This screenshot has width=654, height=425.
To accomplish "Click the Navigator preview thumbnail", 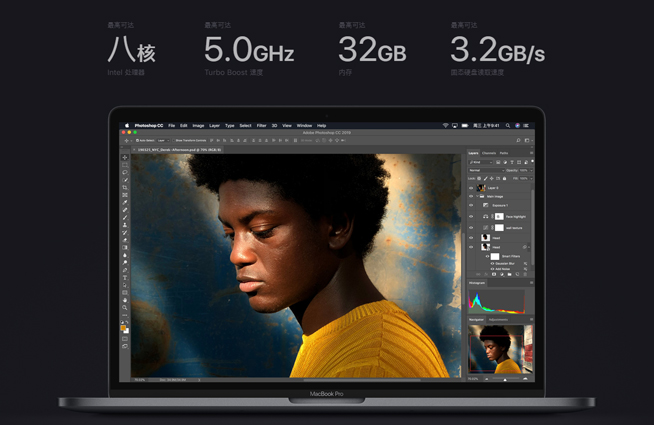I will point(501,349).
